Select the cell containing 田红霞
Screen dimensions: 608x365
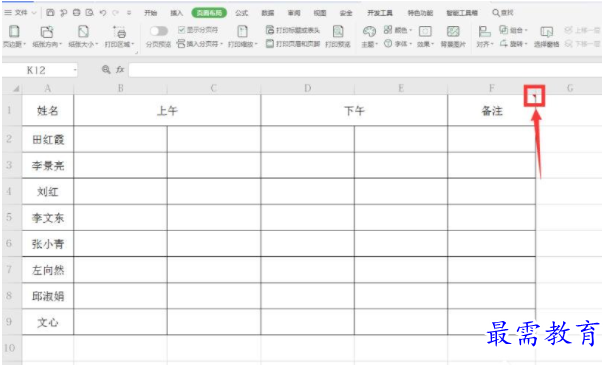tap(48, 139)
